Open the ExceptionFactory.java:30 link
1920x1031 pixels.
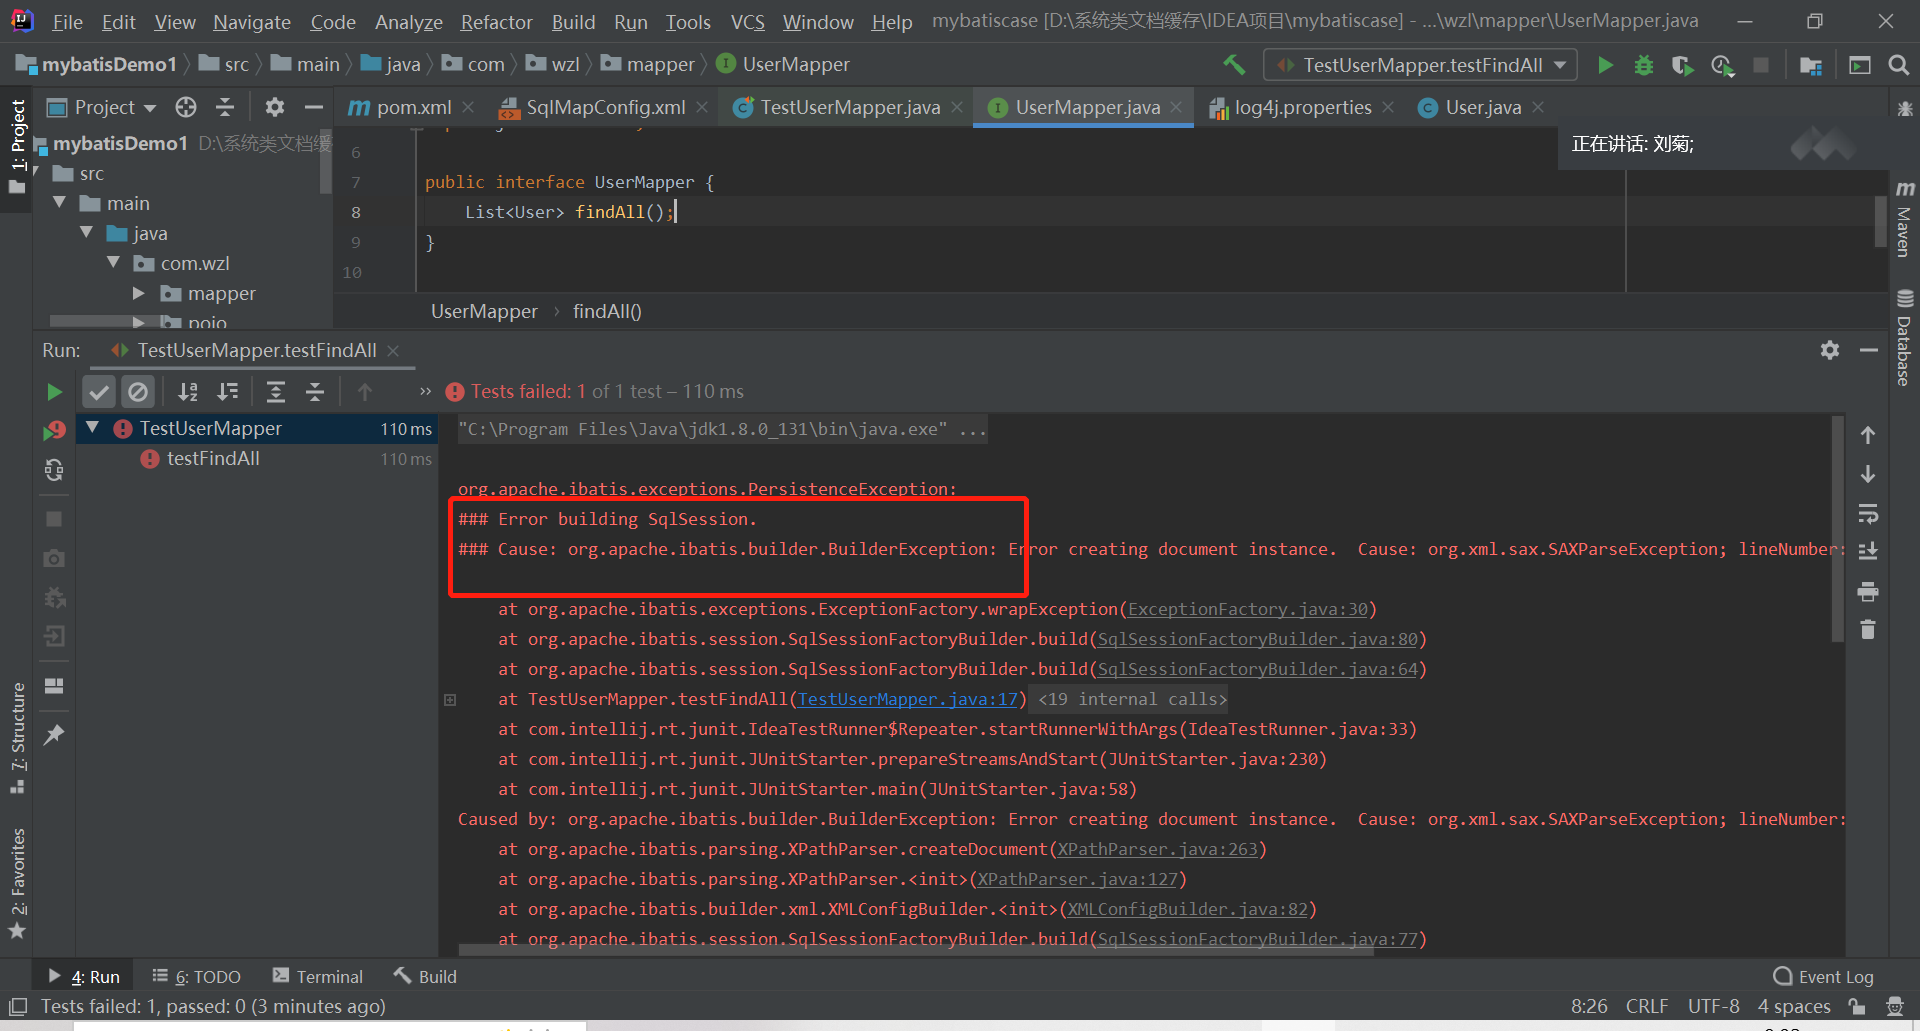coord(1247,609)
